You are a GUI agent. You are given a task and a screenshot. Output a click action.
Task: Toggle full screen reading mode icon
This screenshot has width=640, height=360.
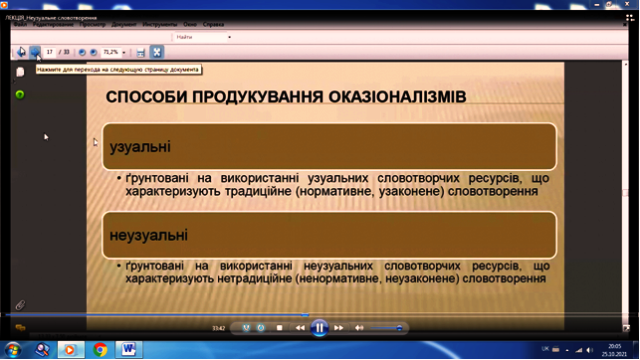157,52
